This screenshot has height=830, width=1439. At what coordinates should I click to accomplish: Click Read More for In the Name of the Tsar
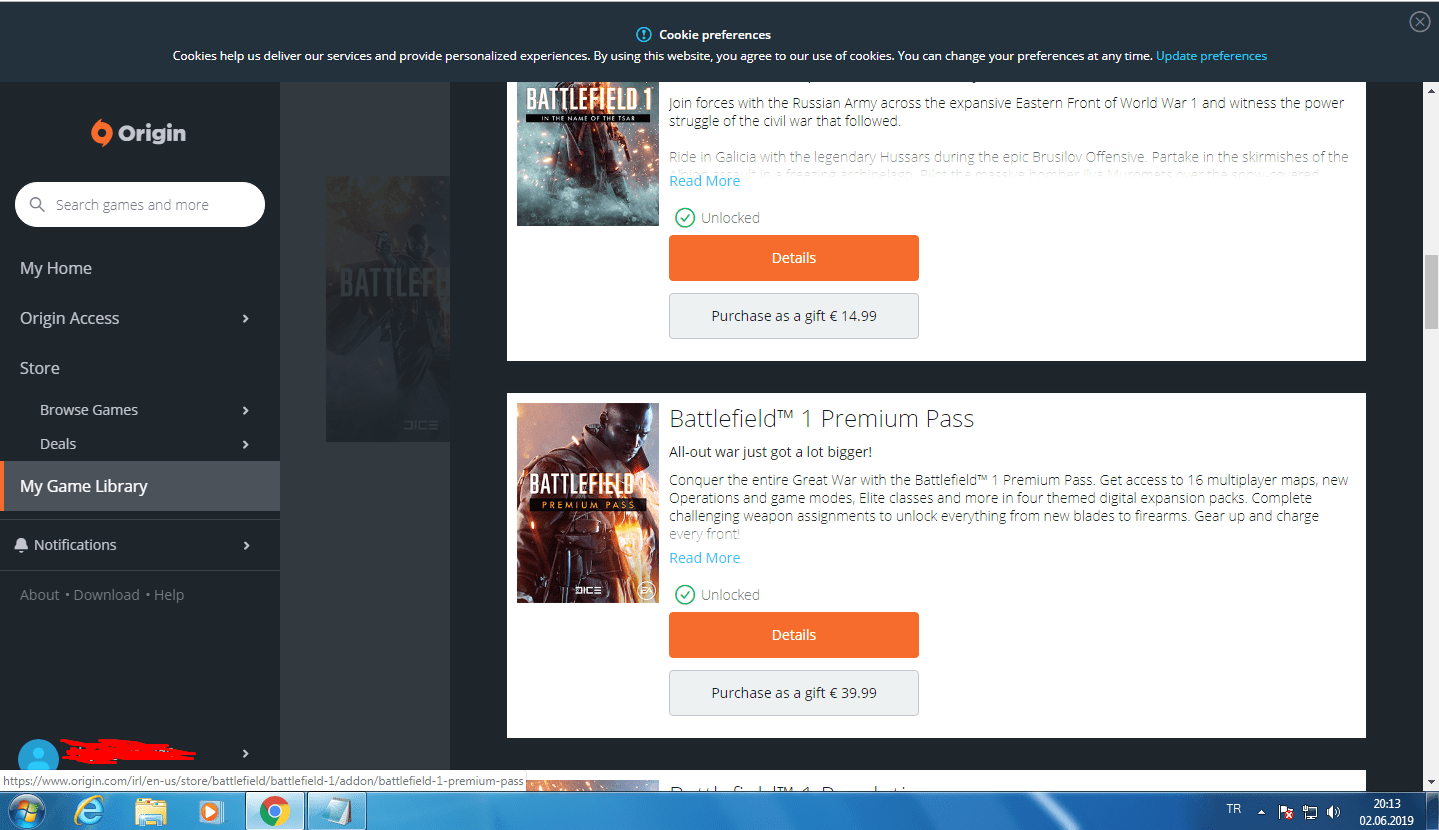coord(705,181)
